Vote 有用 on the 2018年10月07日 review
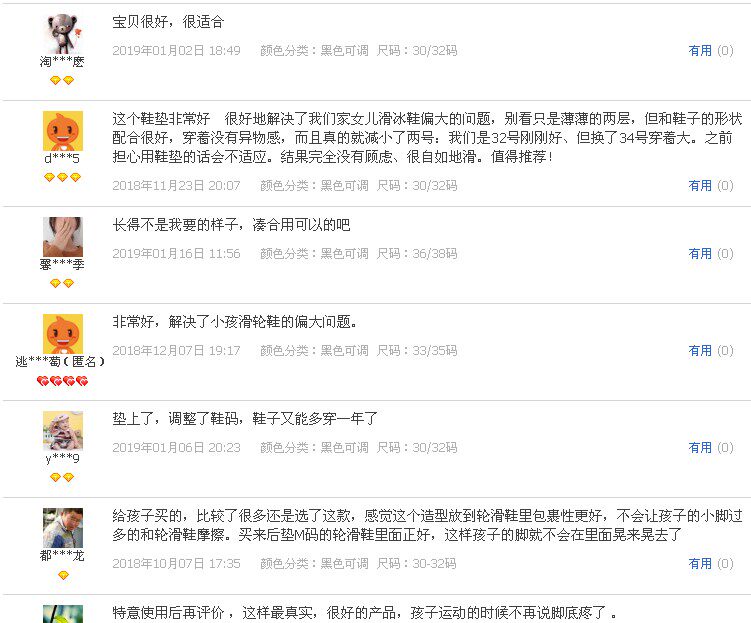This screenshot has width=751, height=623. click(700, 564)
